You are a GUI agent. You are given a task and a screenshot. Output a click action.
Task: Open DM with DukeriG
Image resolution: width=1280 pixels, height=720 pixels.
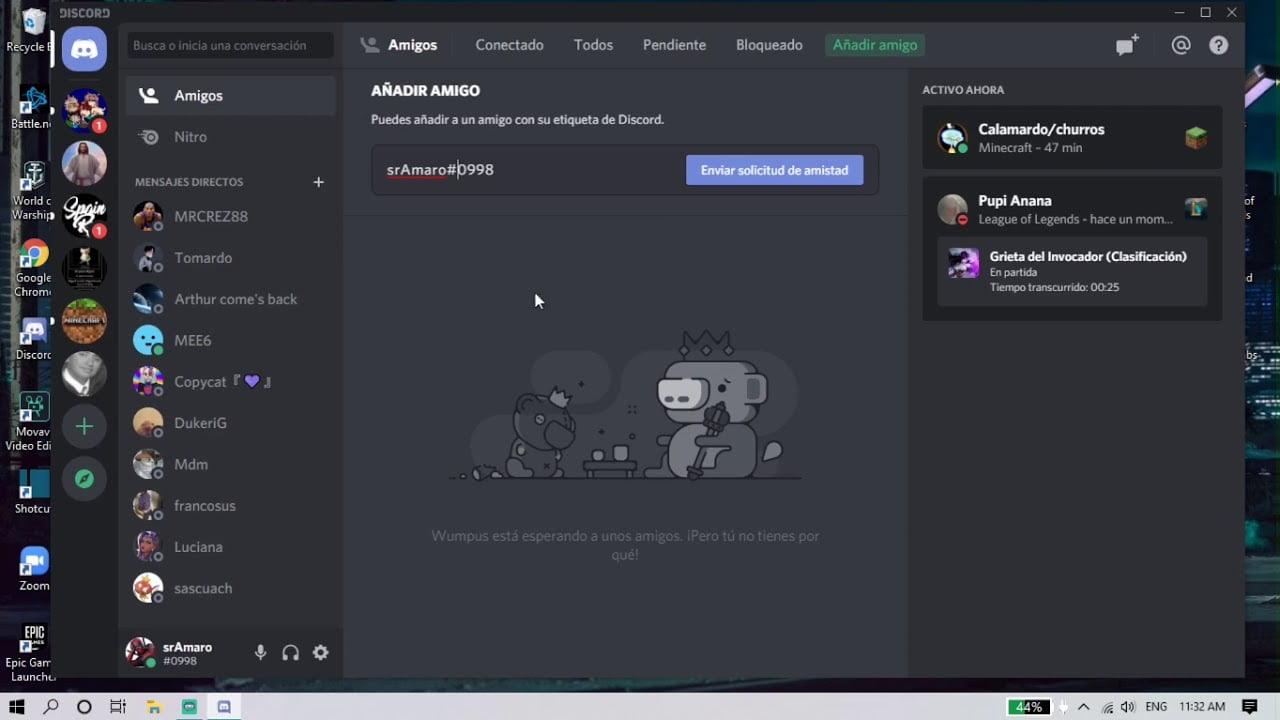(230, 423)
